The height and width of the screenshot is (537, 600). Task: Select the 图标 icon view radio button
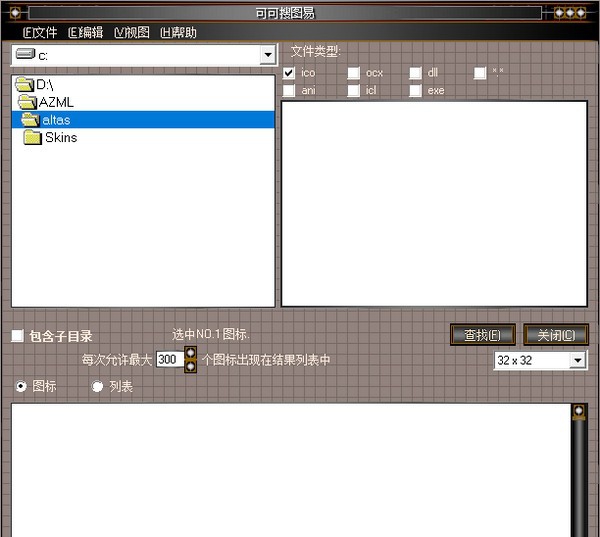[21, 386]
